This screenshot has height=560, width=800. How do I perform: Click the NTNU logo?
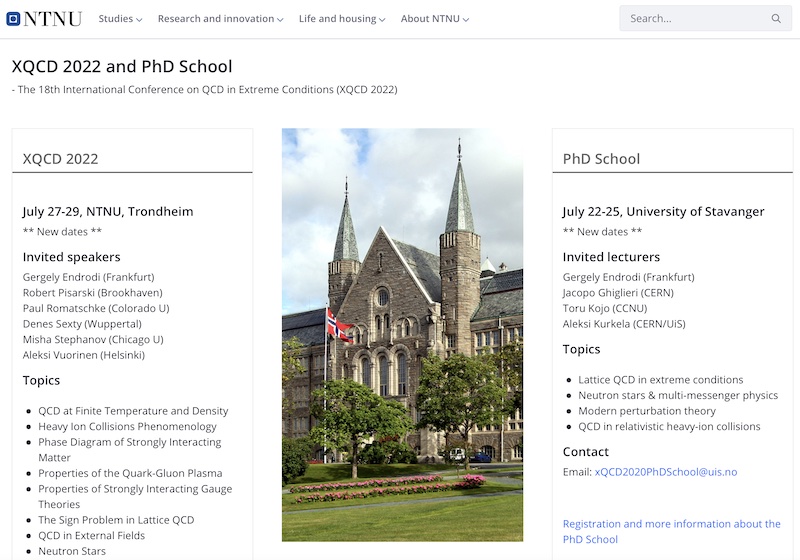[x=44, y=19]
